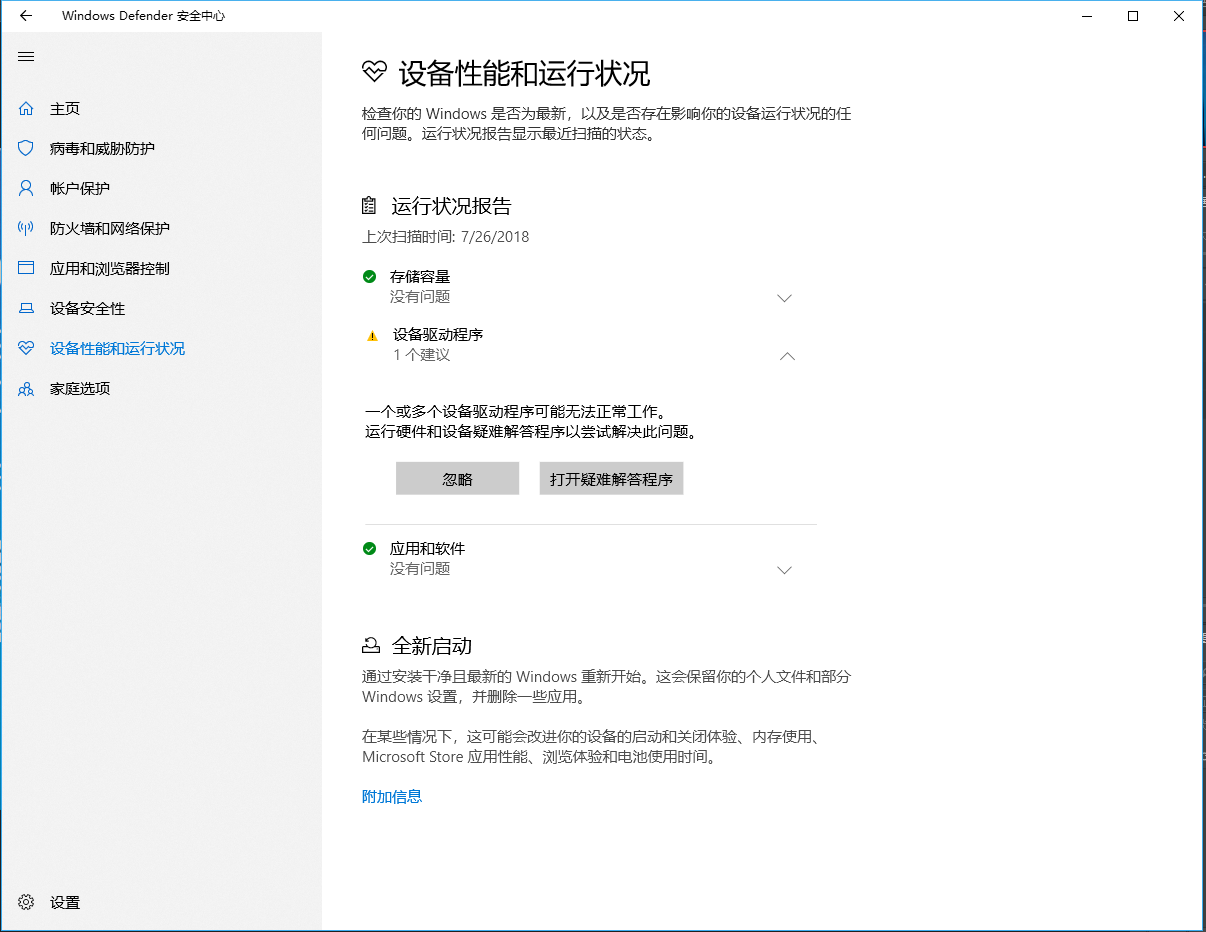1206x932 pixels.
Task: Open 帐户保护 from the sidebar
Action: pyautogui.click(x=87, y=188)
